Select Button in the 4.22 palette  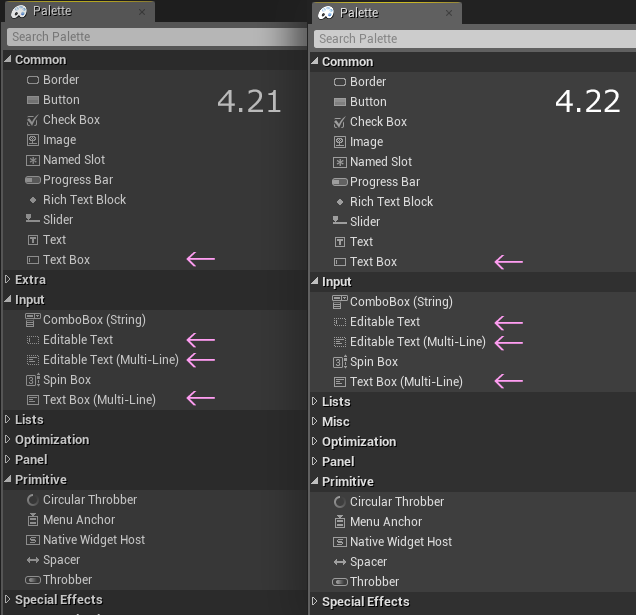(368, 102)
